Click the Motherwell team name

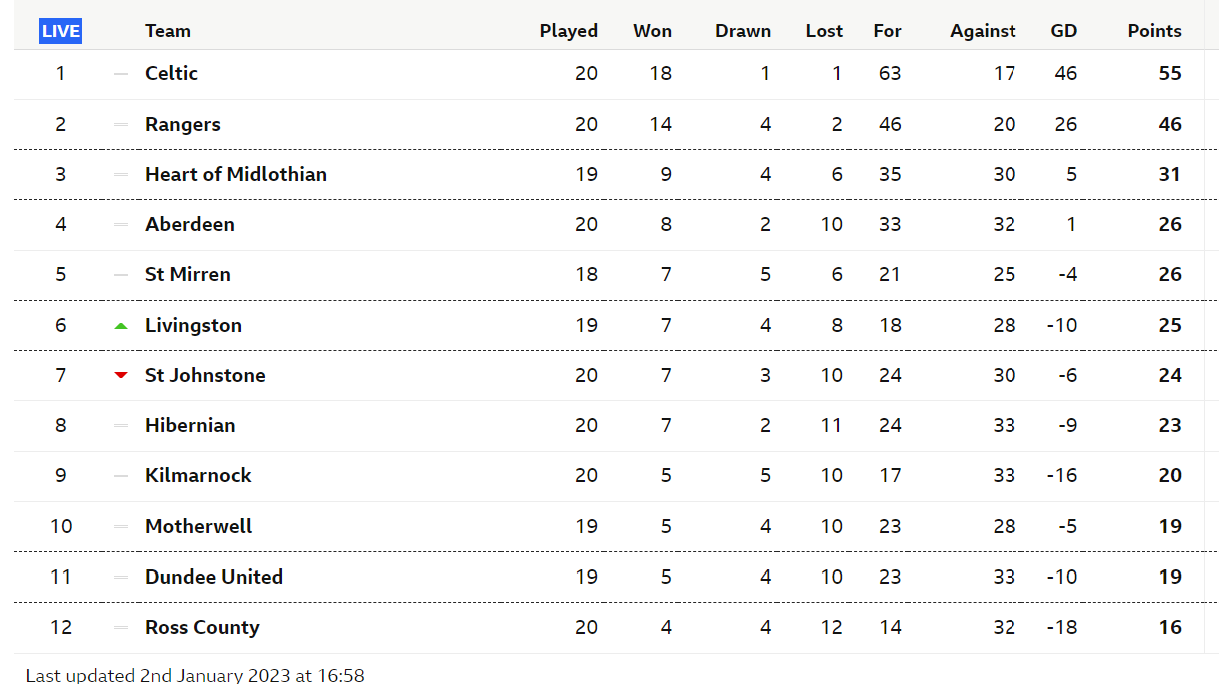click(198, 526)
